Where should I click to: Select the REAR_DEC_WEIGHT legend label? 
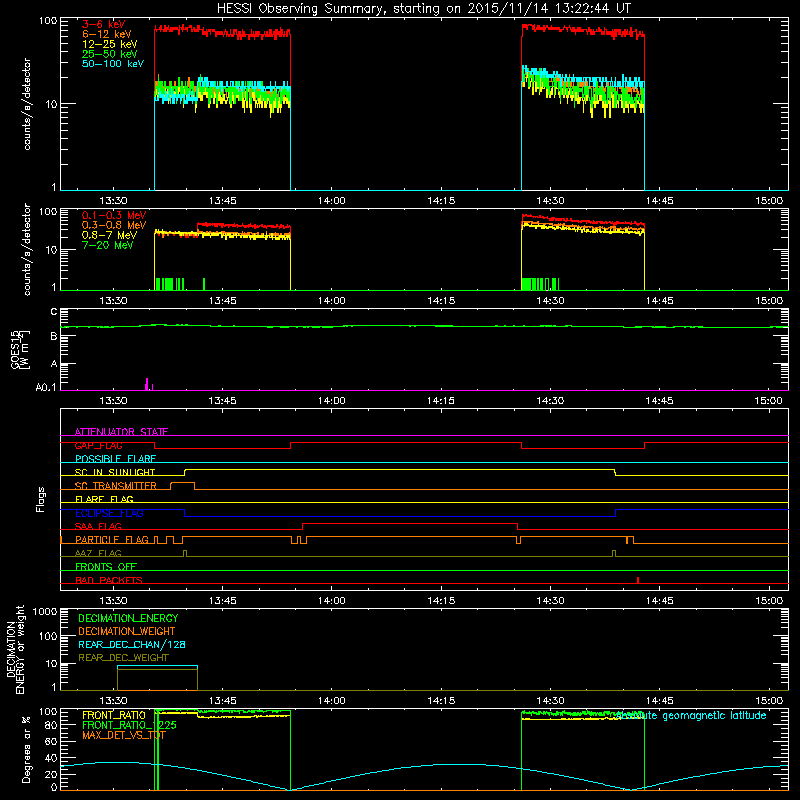(x=123, y=658)
